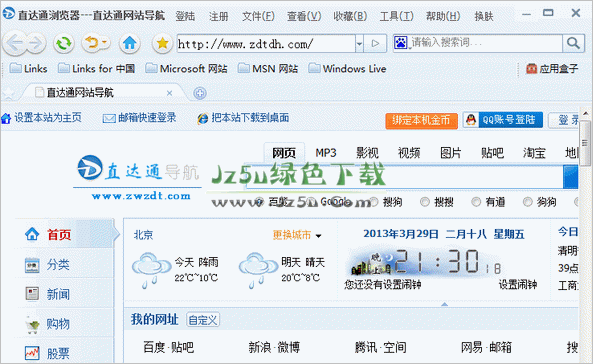Image resolution: width=593 pixels, height=364 pixels.
Task: Open a new tab with plus icon
Action: pos(200,93)
